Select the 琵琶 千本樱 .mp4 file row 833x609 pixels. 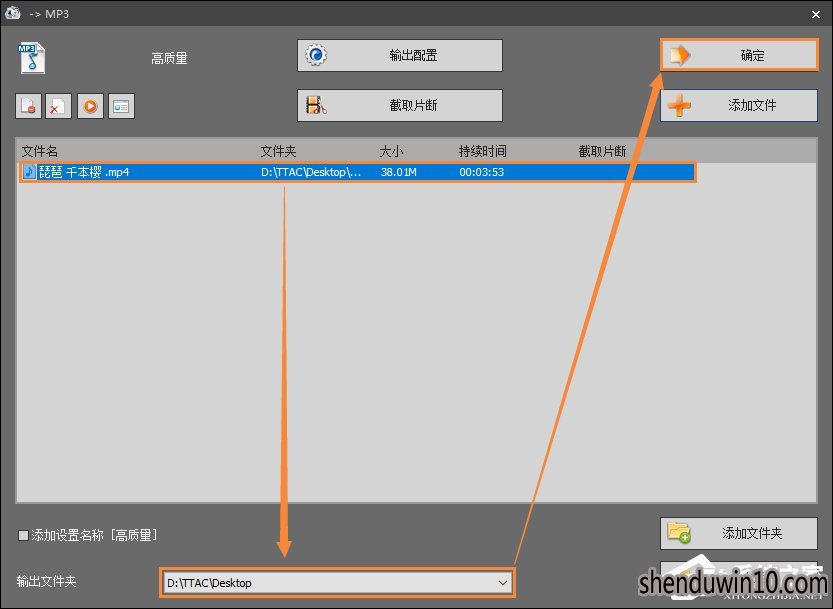358,172
